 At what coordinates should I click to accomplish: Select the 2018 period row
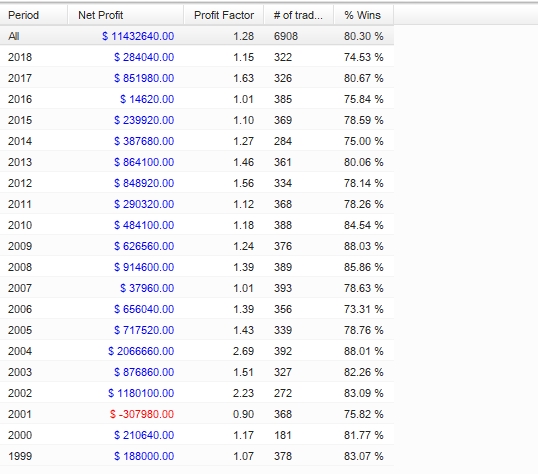click(197, 57)
